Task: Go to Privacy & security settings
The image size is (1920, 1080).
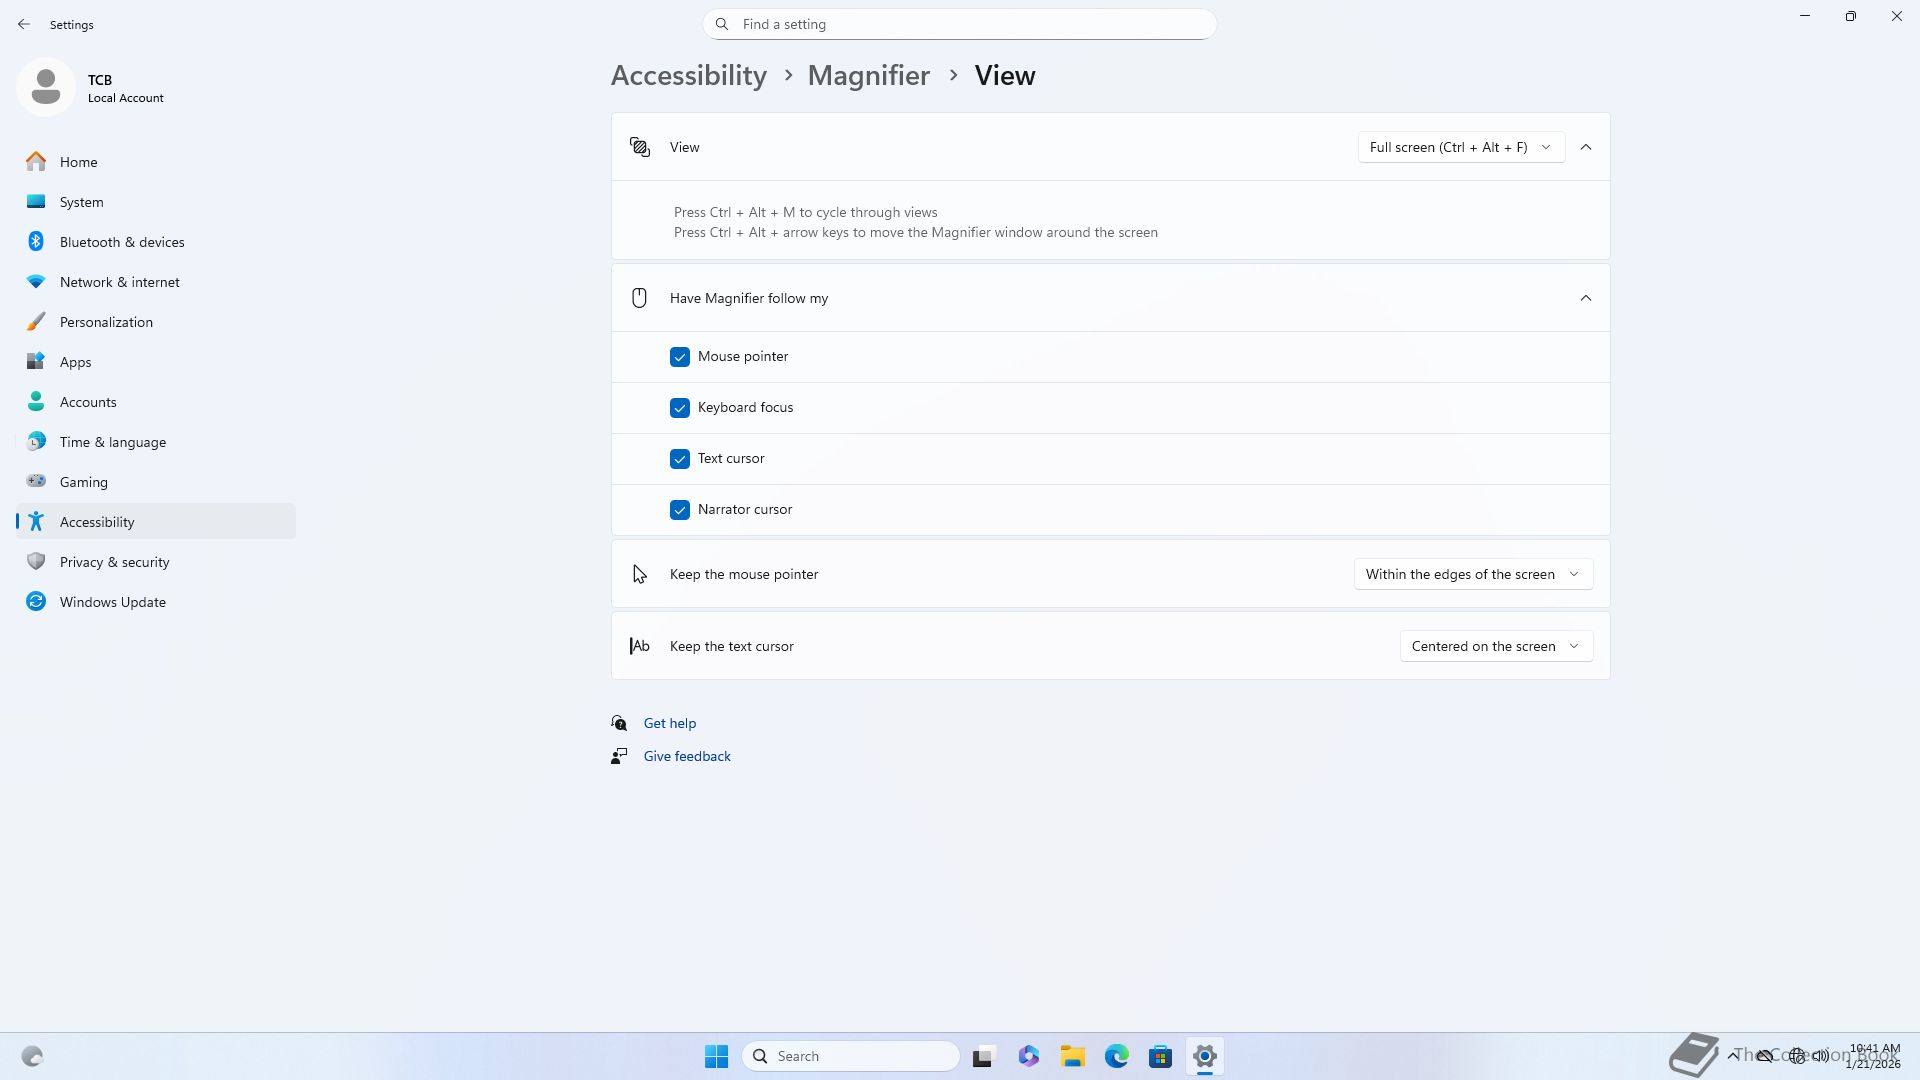Action: pyautogui.click(x=114, y=562)
